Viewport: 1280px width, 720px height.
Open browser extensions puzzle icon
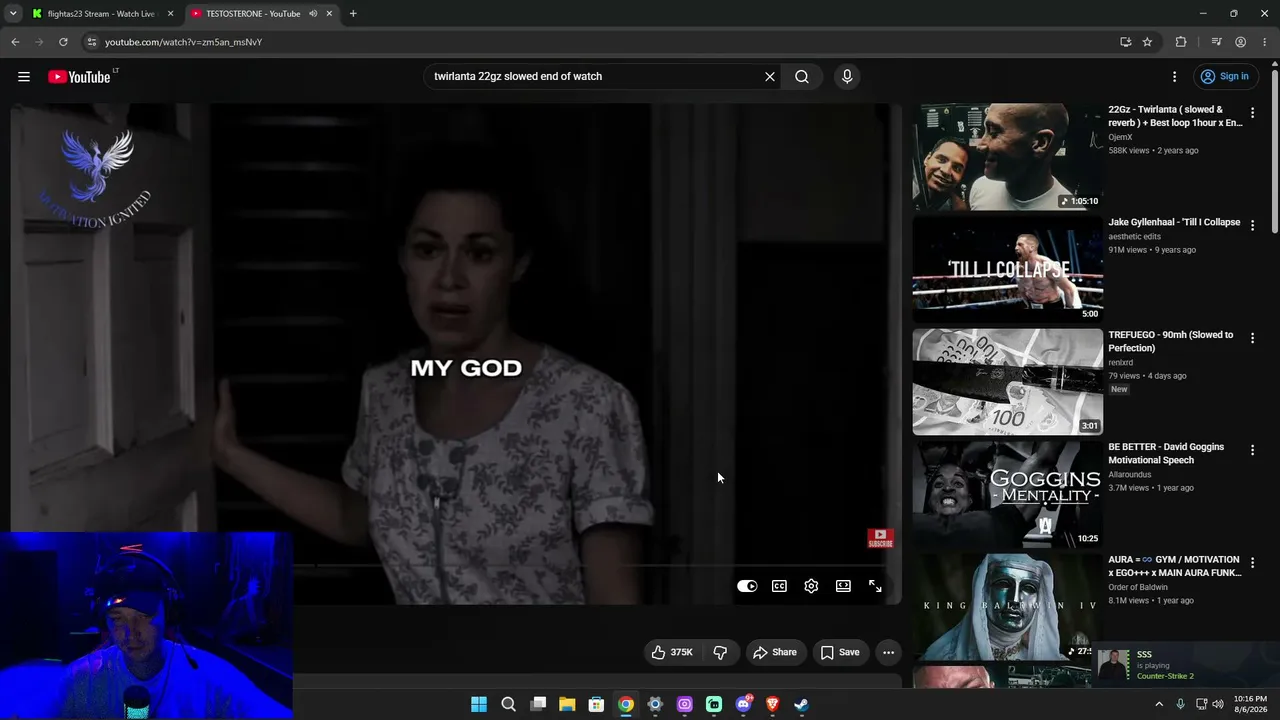point(1181,42)
